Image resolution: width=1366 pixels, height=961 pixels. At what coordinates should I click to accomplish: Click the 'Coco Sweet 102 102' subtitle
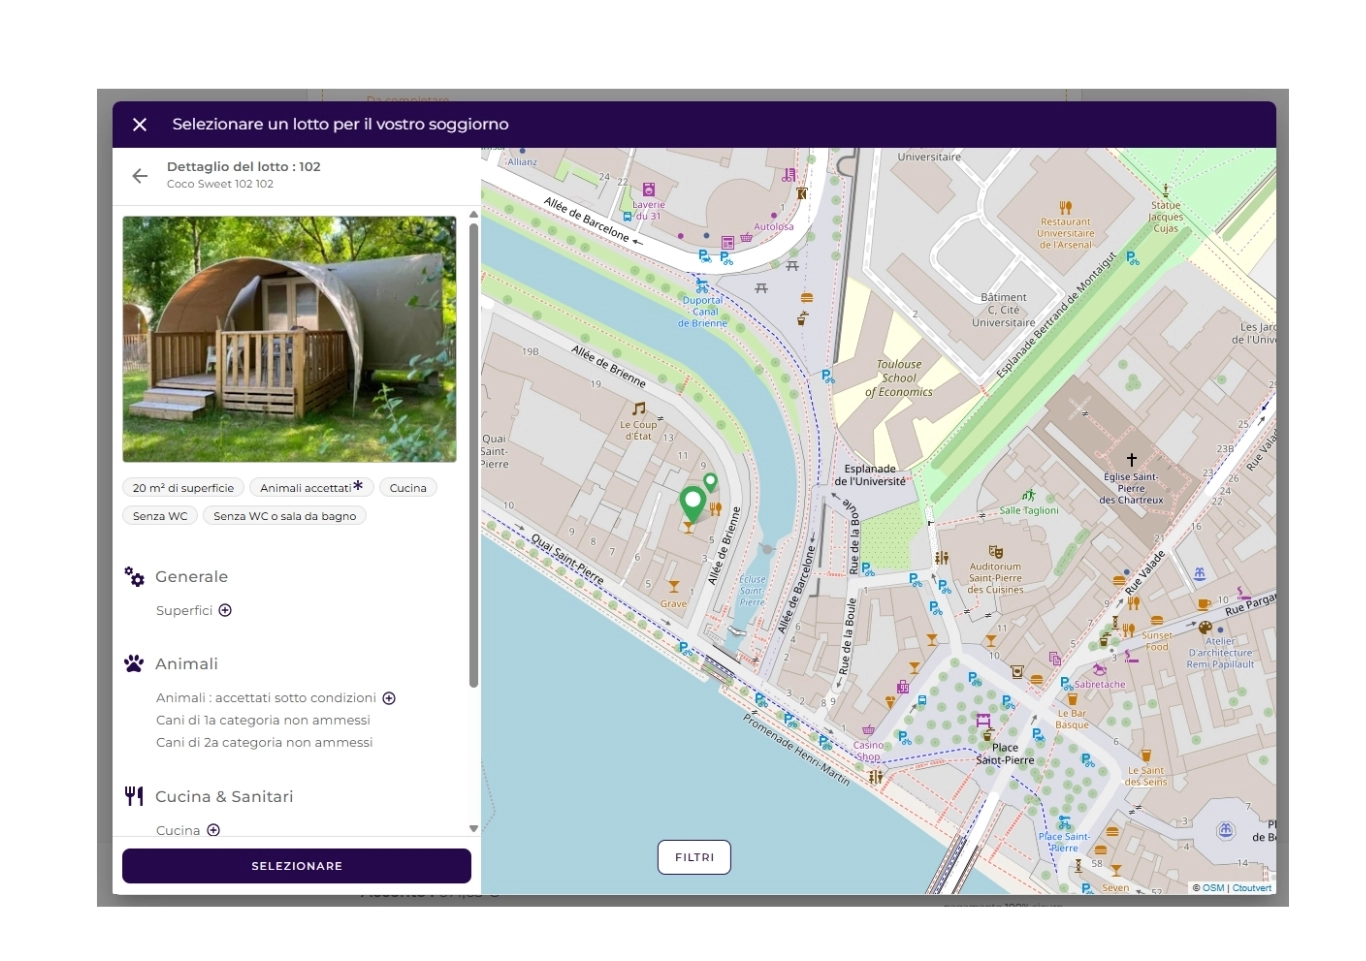point(220,184)
